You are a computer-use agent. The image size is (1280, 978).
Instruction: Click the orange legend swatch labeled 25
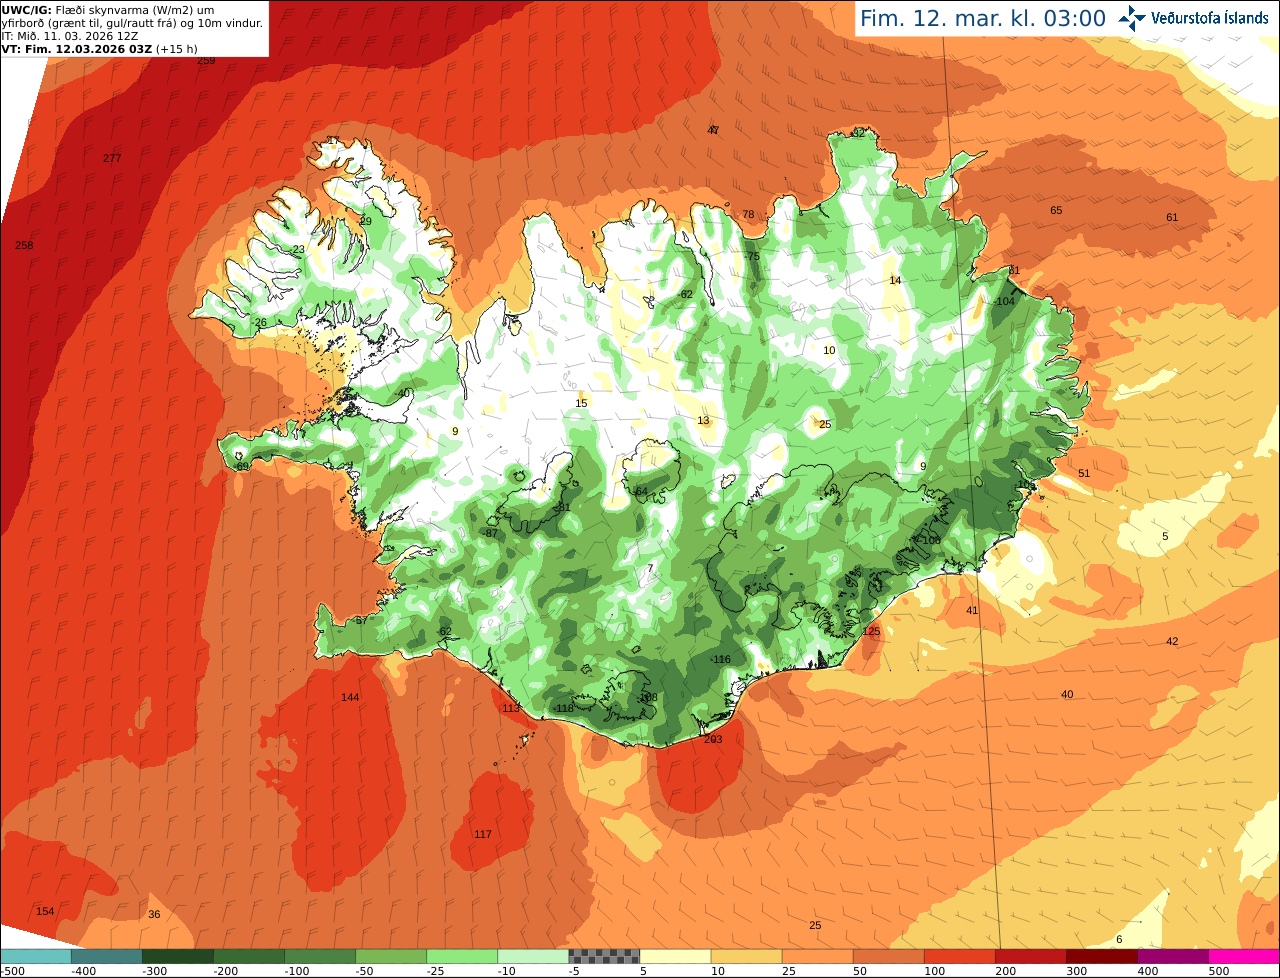tap(816, 956)
